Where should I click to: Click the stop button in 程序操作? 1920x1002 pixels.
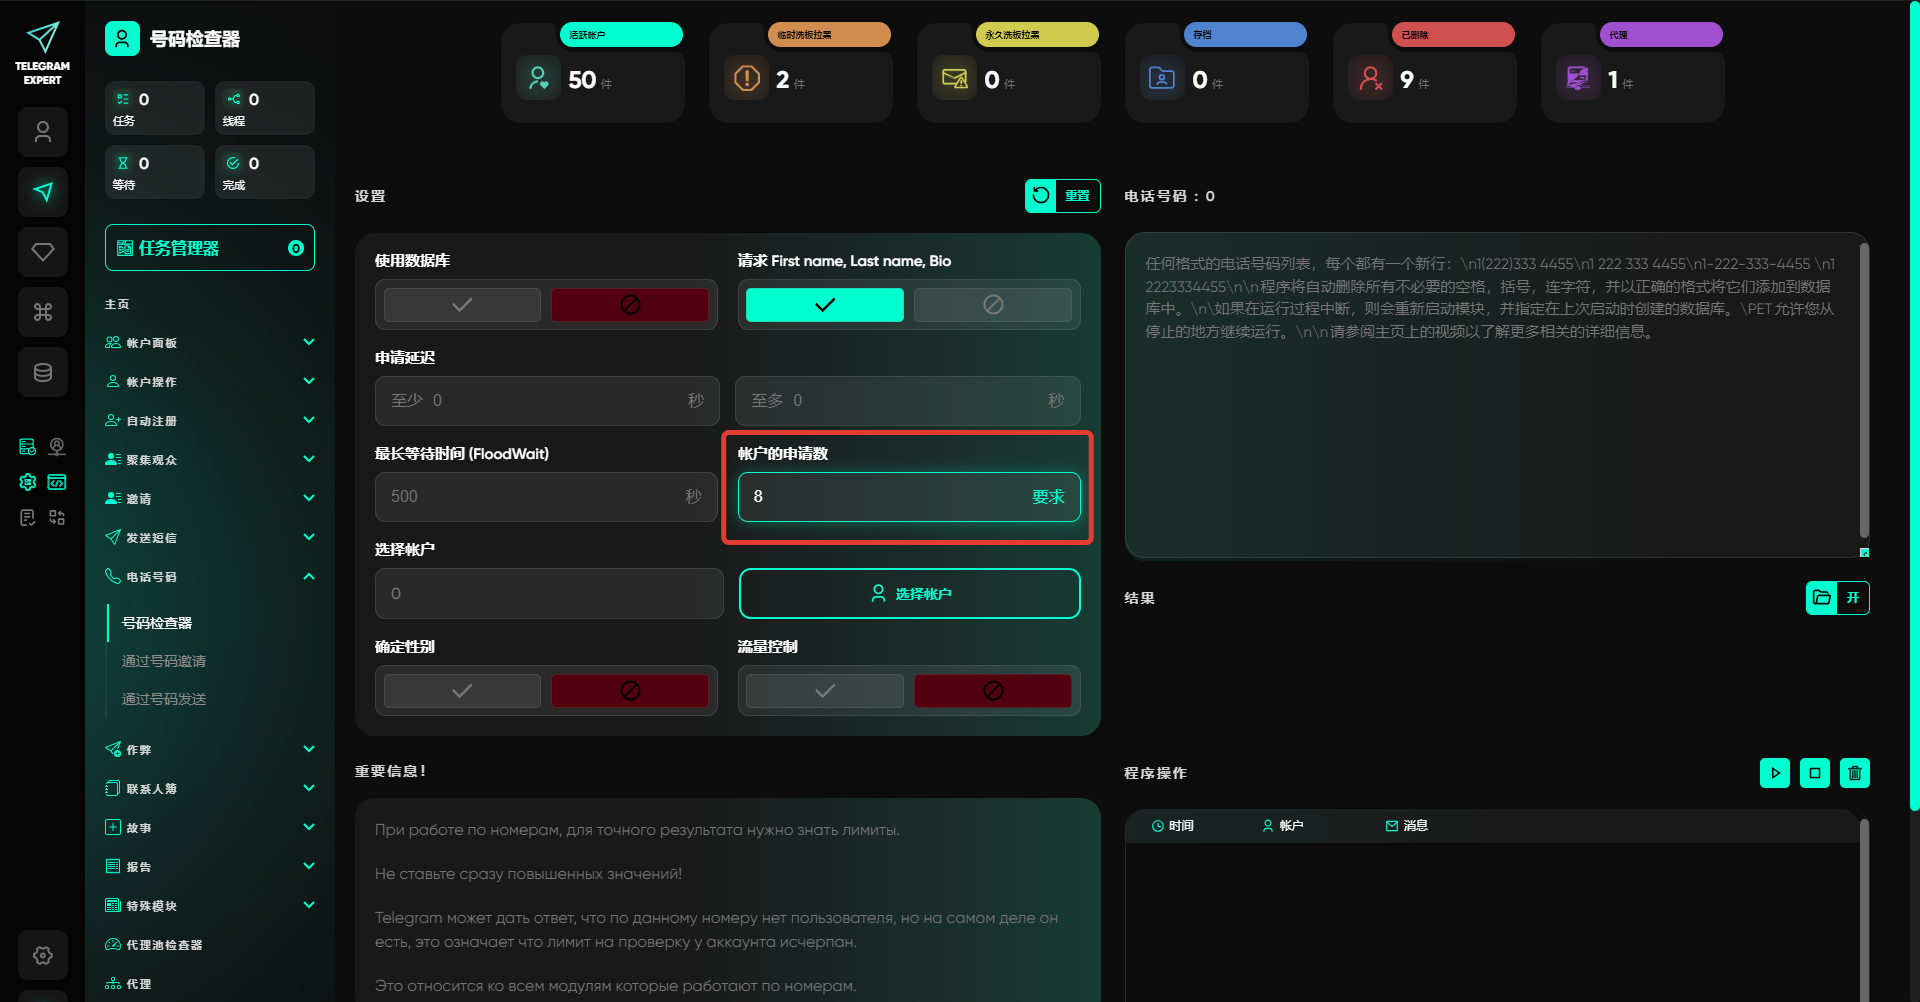coord(1814,773)
